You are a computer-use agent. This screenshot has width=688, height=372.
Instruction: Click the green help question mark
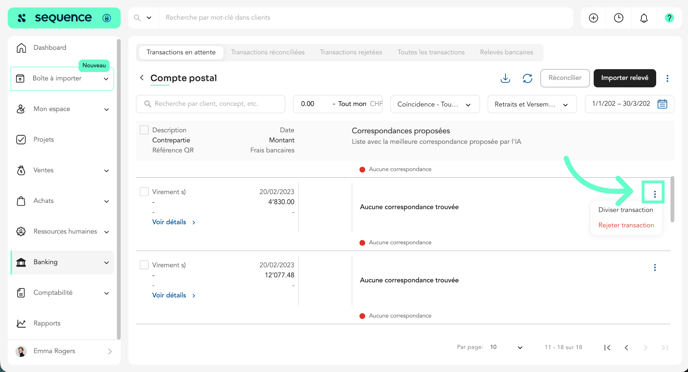[669, 18]
